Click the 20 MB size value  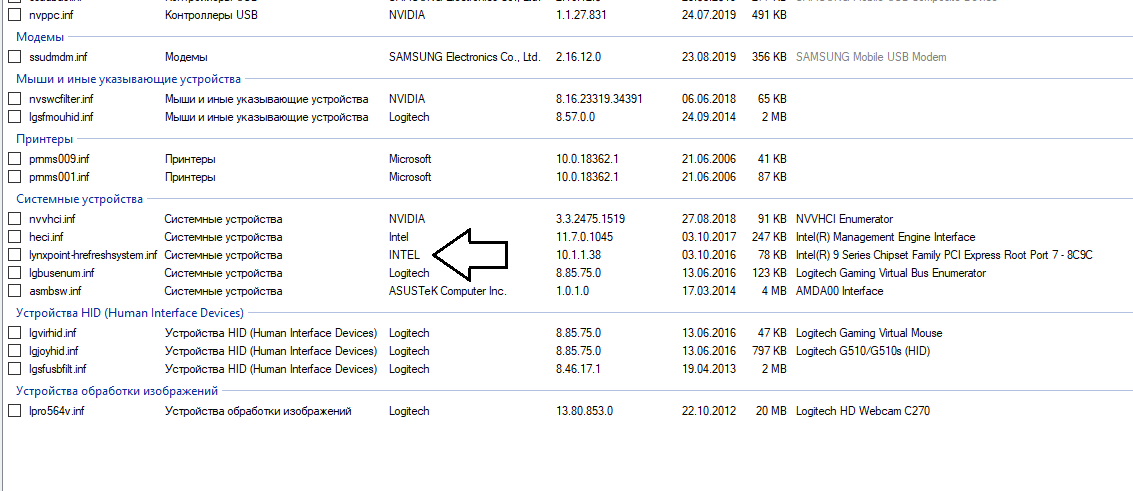click(x=771, y=411)
